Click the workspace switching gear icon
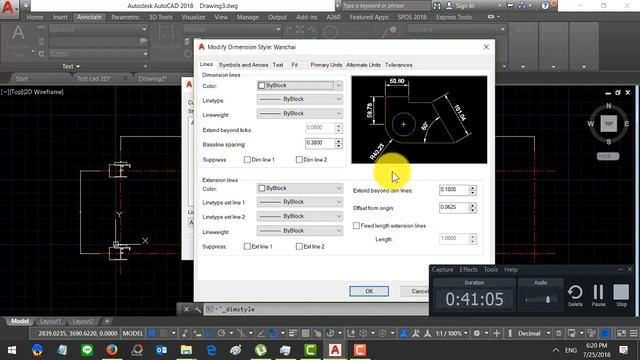 coord(476,333)
